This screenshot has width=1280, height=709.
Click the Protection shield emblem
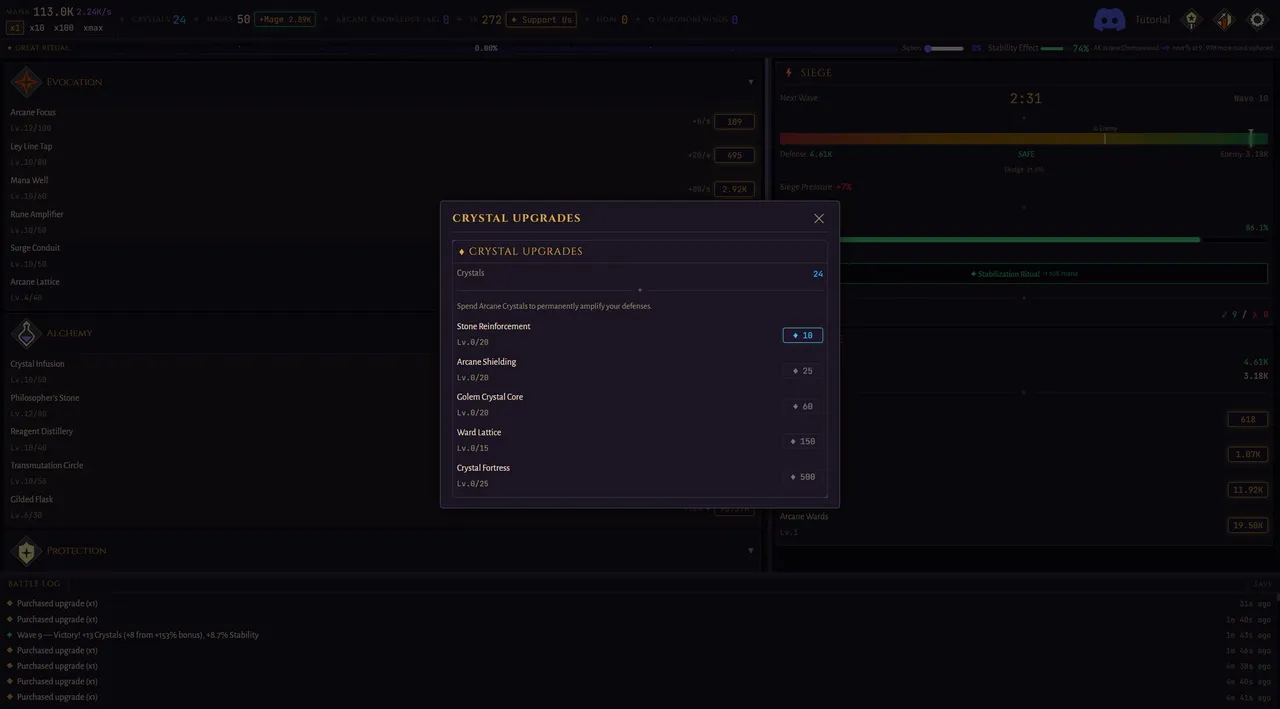point(27,551)
